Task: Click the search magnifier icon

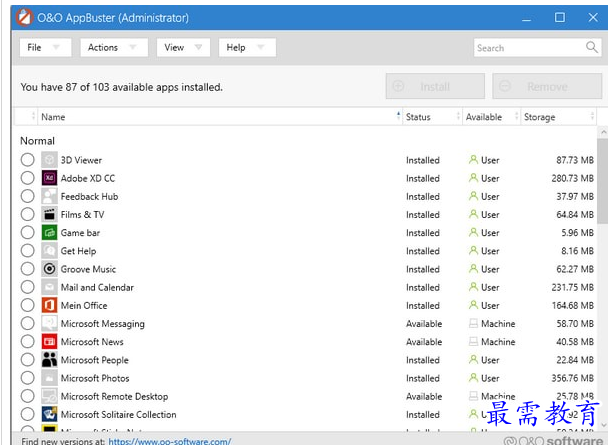Action: (x=592, y=47)
